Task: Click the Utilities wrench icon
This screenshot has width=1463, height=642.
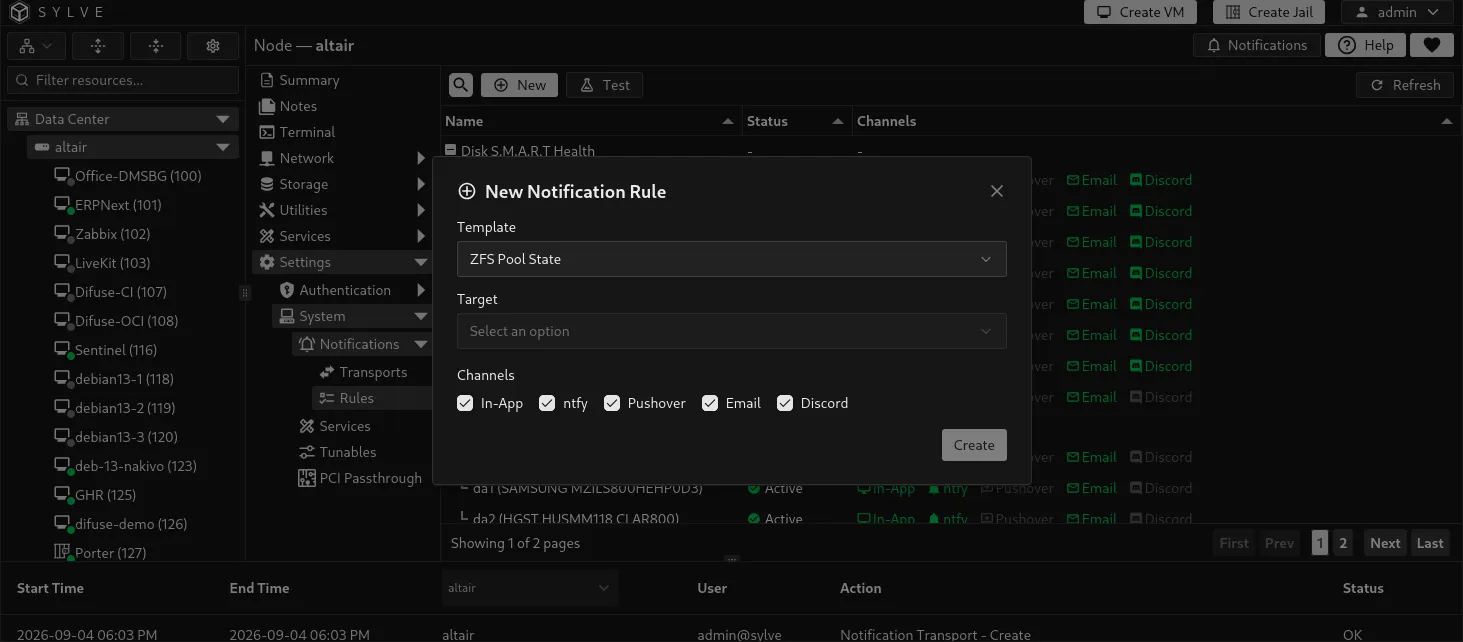Action: click(267, 210)
